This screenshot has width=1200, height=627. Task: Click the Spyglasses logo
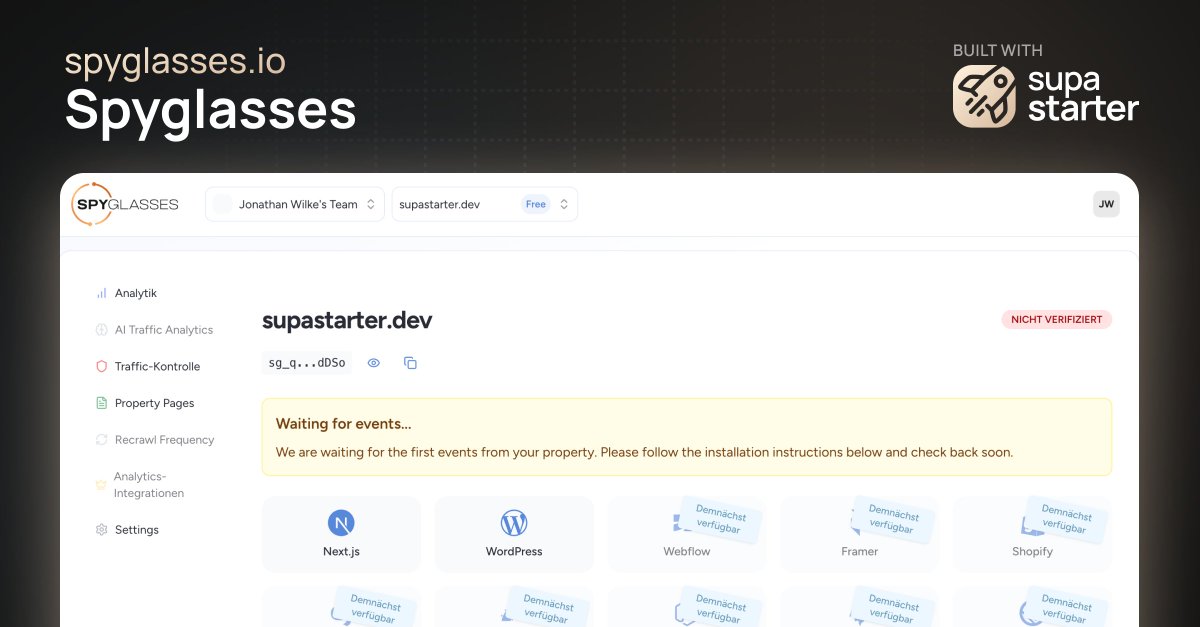(125, 204)
